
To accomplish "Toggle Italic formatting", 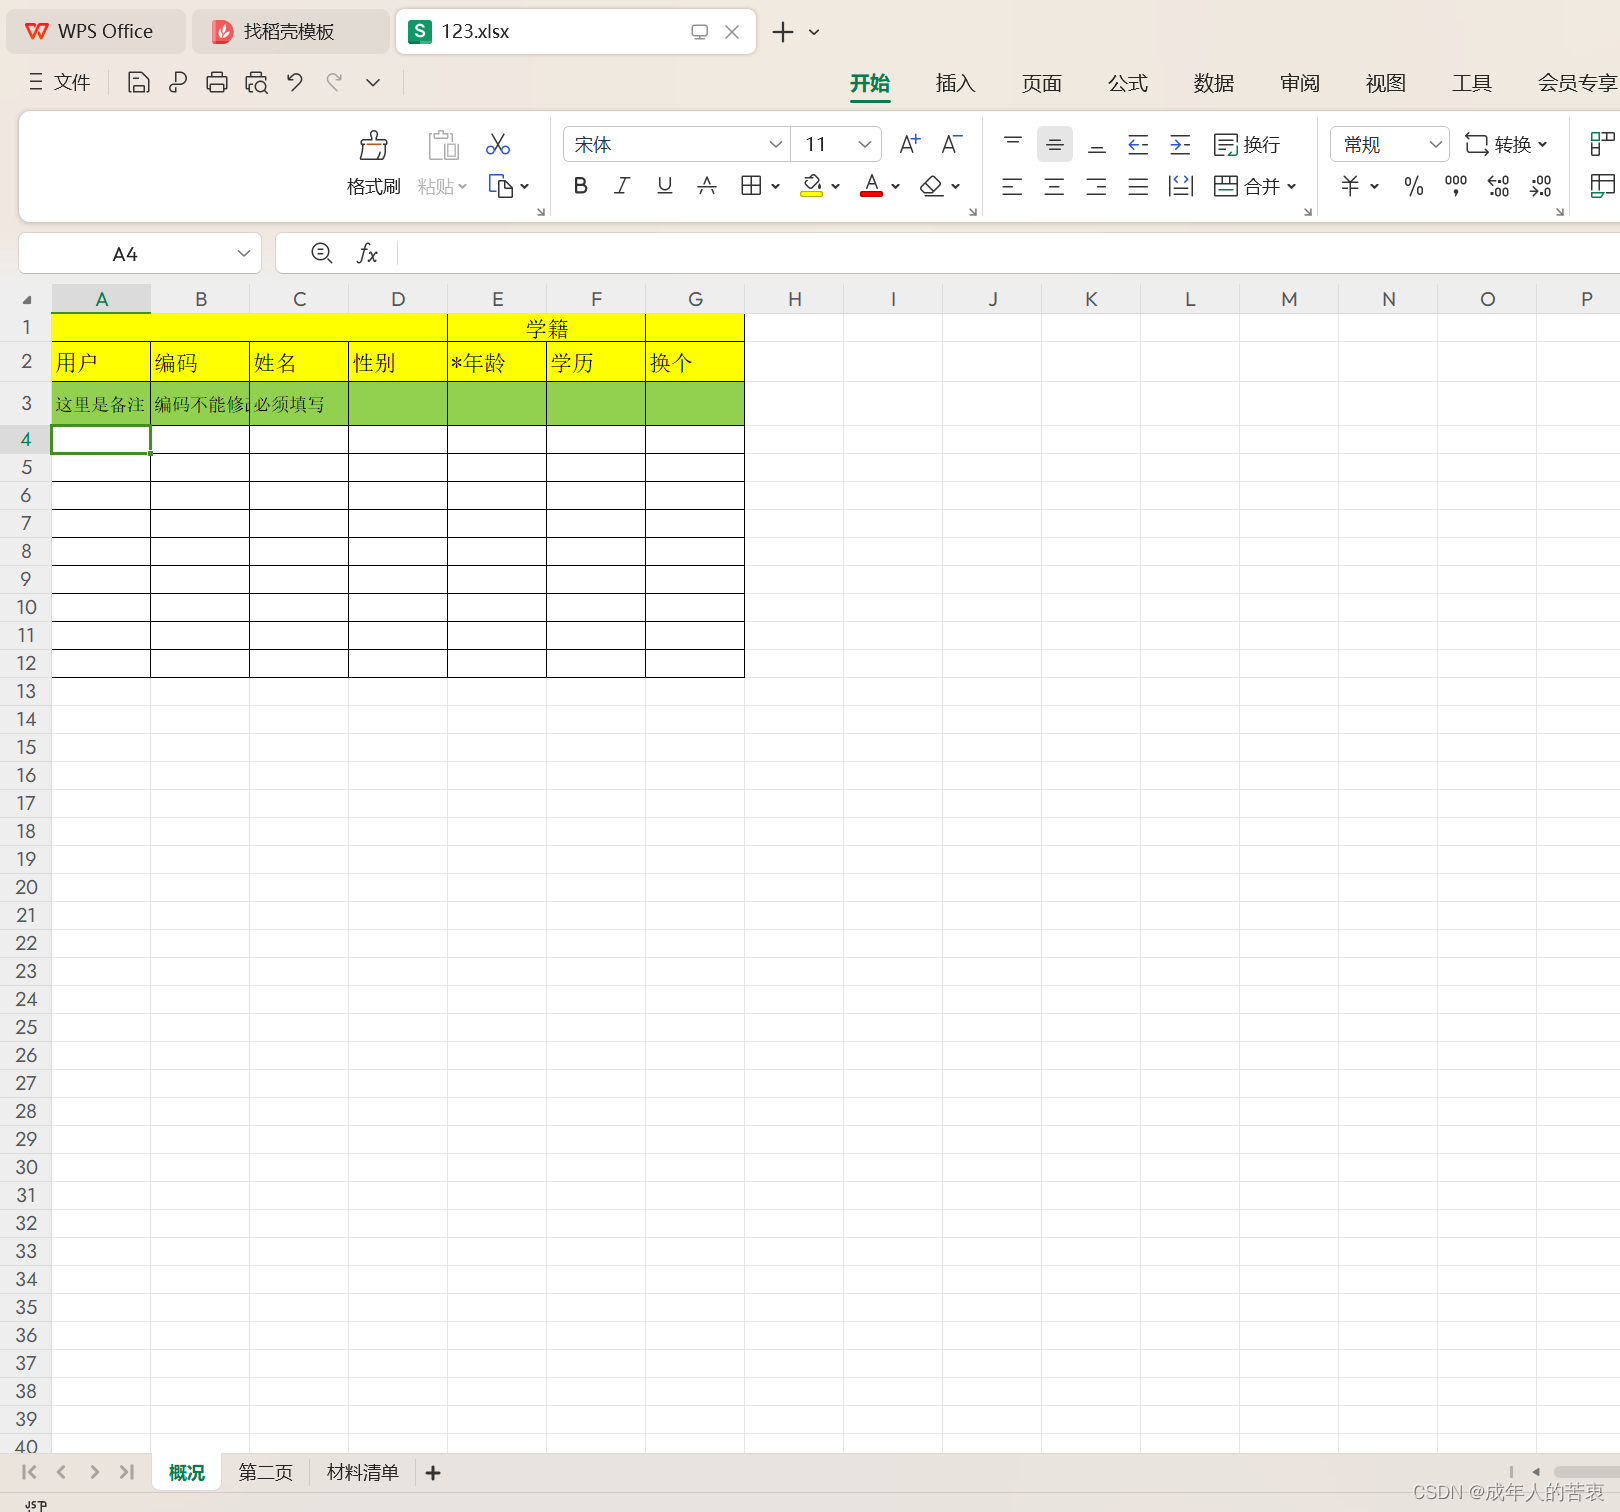I will click(x=622, y=186).
